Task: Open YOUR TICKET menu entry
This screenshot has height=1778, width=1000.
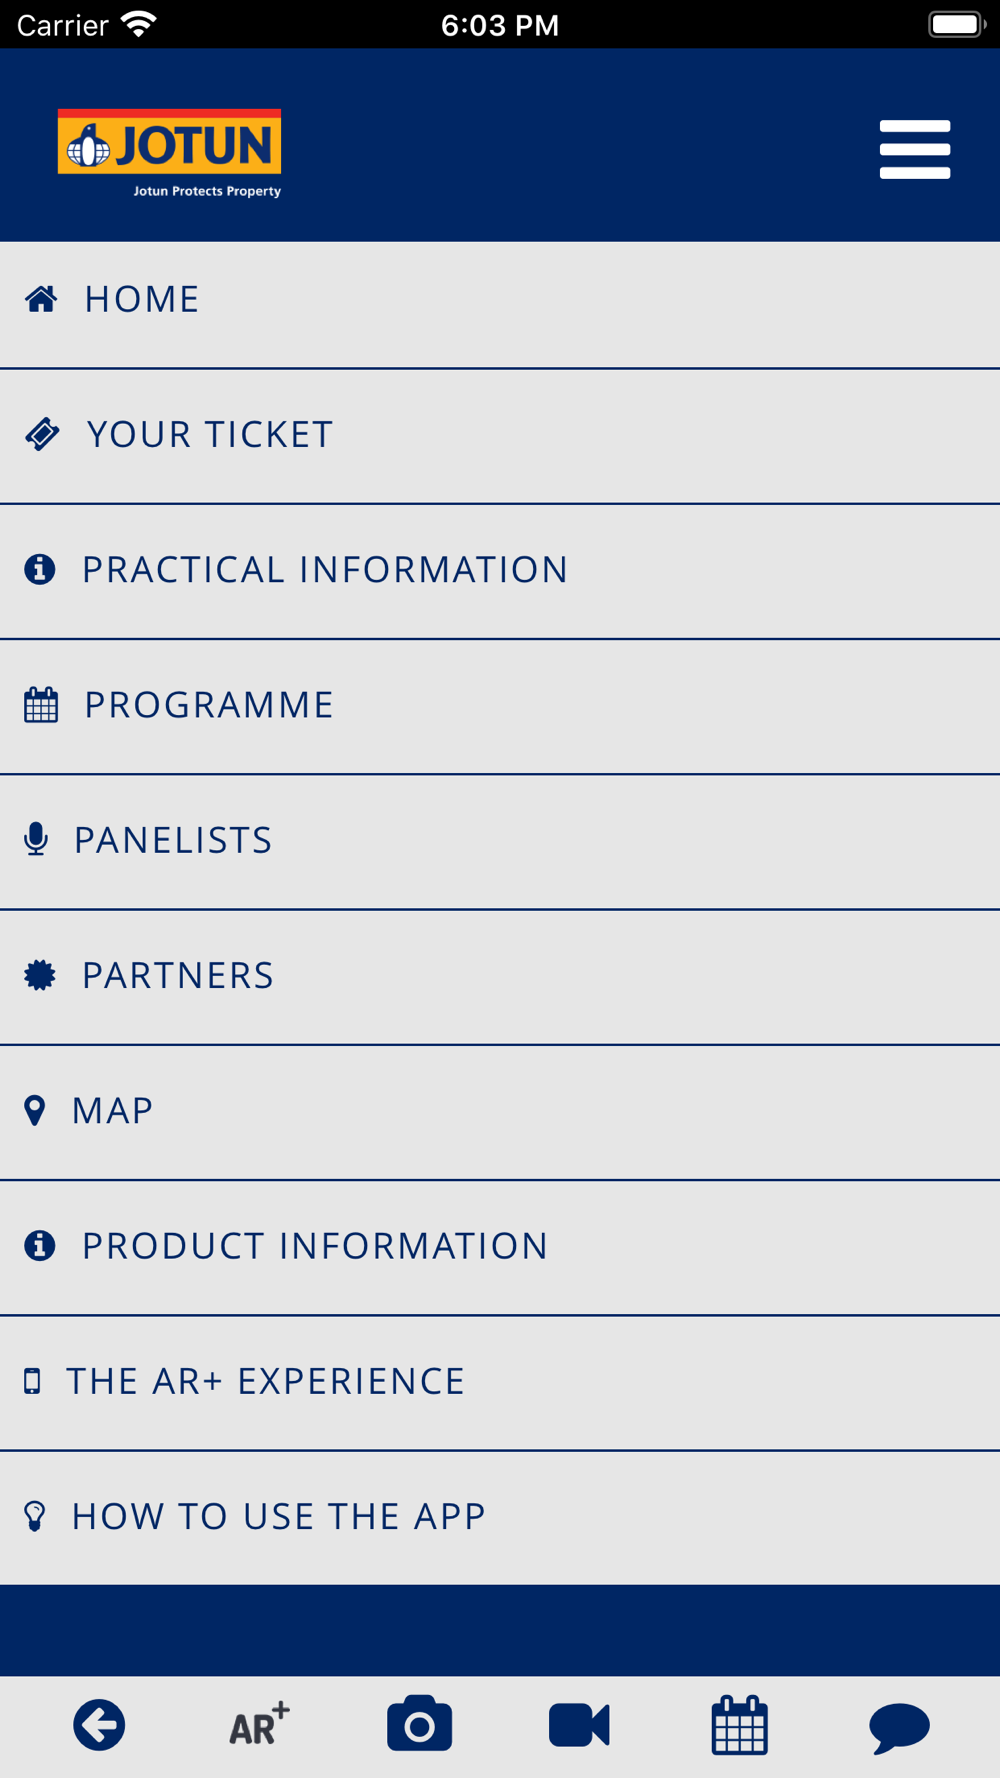Action: pyautogui.click(x=500, y=436)
